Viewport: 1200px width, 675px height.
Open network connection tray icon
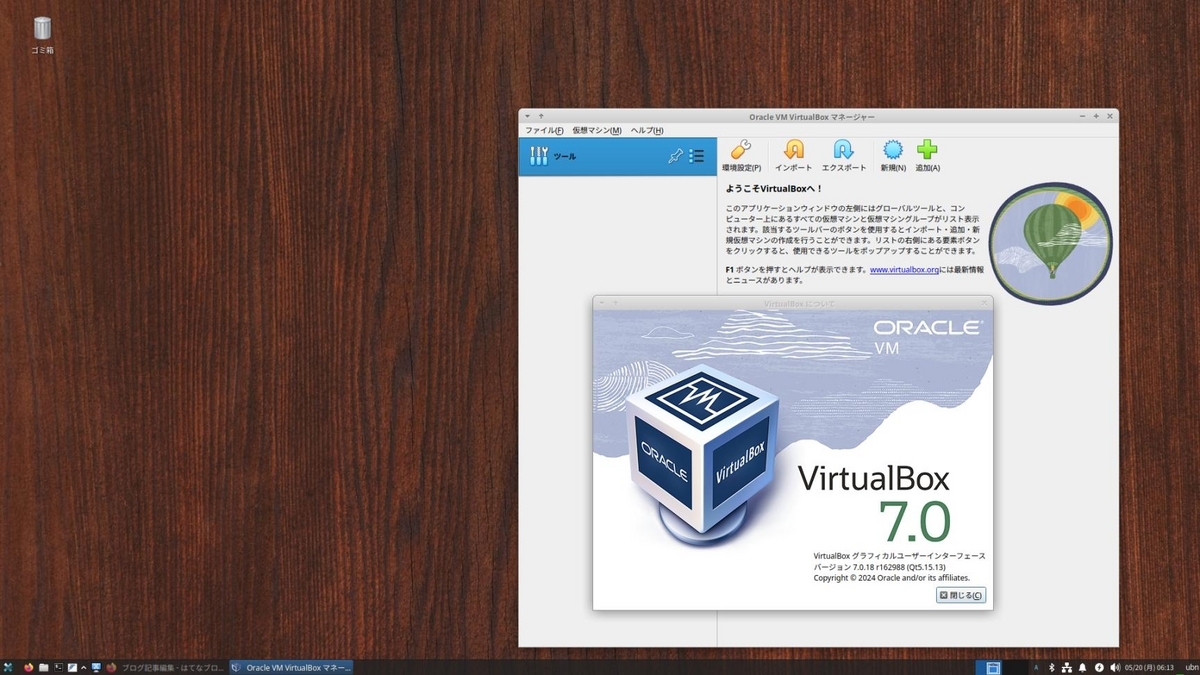[1067, 667]
